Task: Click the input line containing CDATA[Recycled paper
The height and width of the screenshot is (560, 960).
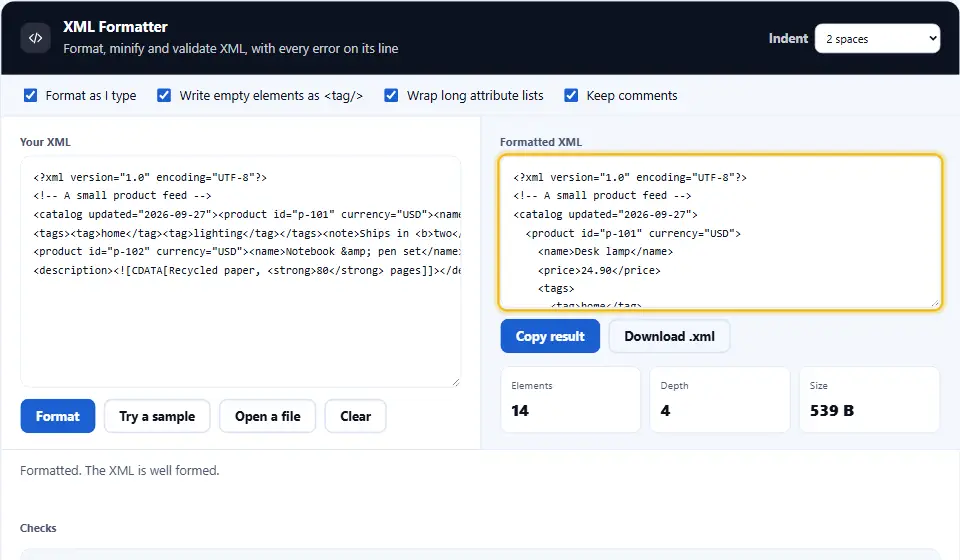Action: 247,270
